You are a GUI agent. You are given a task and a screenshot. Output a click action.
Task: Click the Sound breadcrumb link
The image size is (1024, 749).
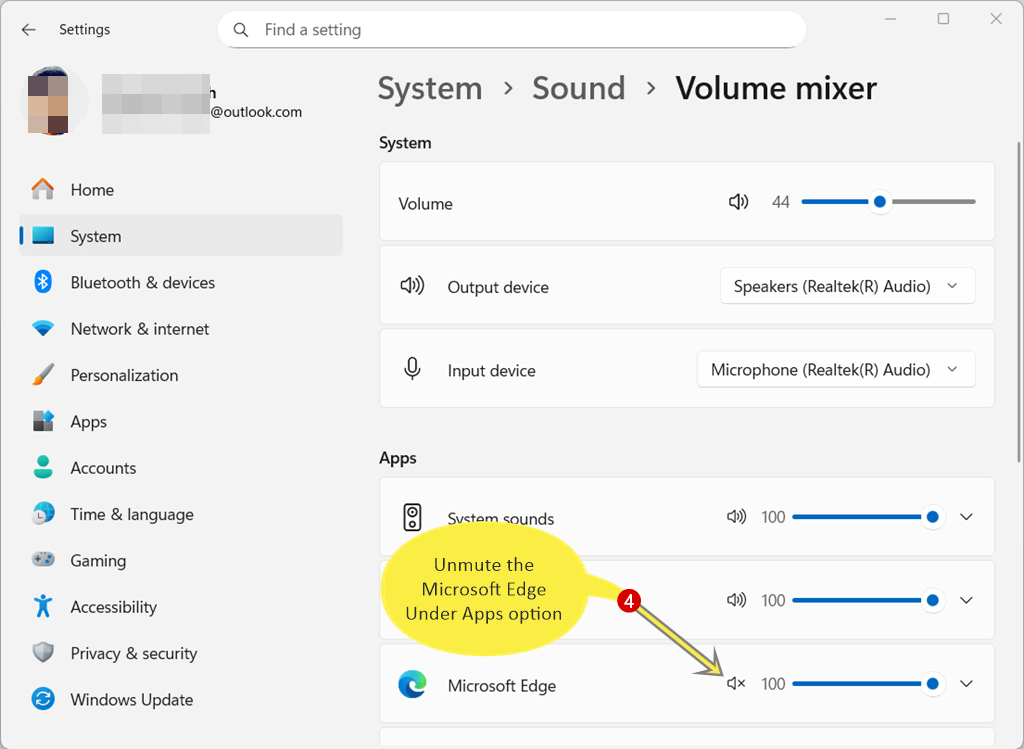click(x=579, y=88)
